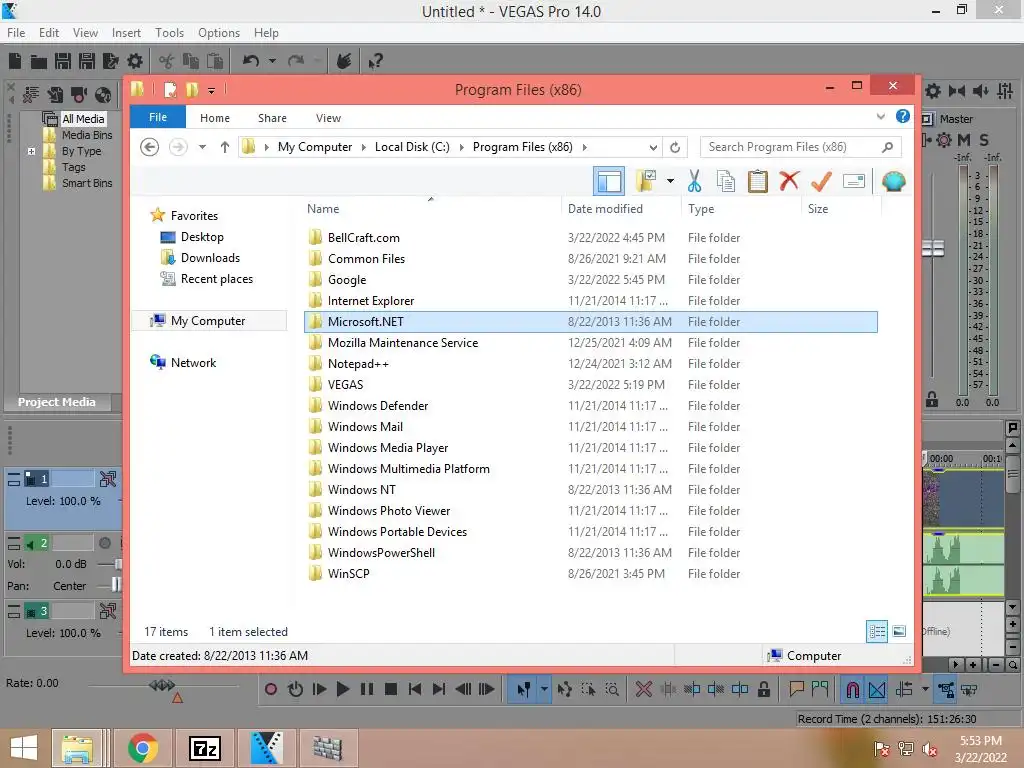Image resolution: width=1024 pixels, height=768 pixels.
Task: Click the transport Play button
Action: click(342, 689)
